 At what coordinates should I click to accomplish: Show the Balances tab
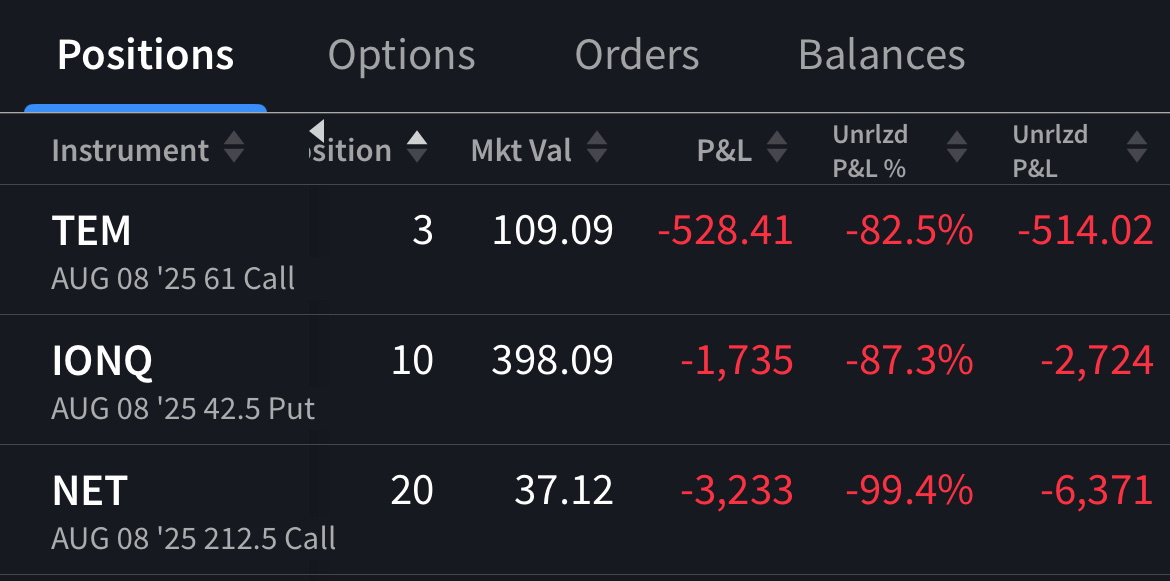tap(881, 55)
